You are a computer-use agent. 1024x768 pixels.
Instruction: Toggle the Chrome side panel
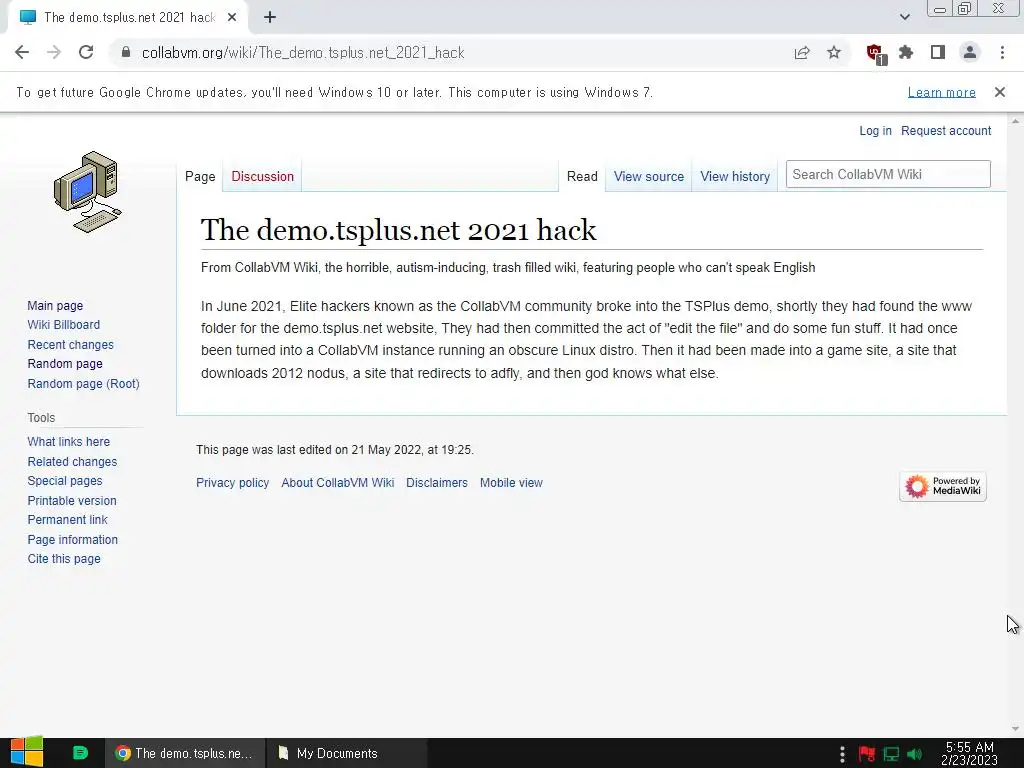938,53
